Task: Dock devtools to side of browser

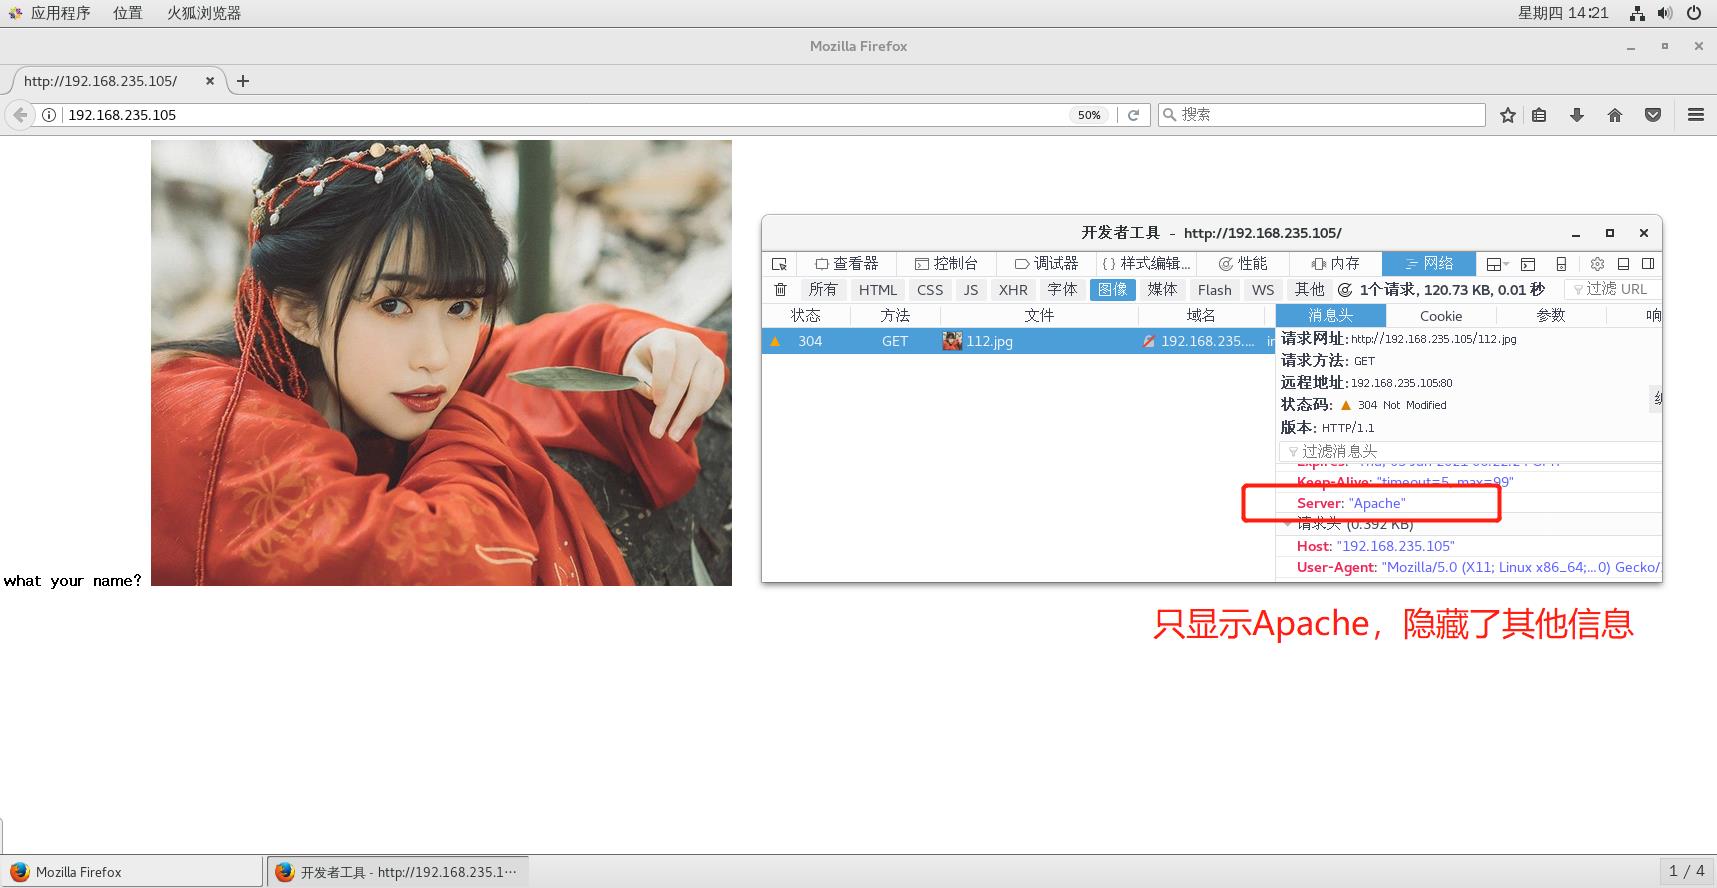Action: click(x=1648, y=264)
